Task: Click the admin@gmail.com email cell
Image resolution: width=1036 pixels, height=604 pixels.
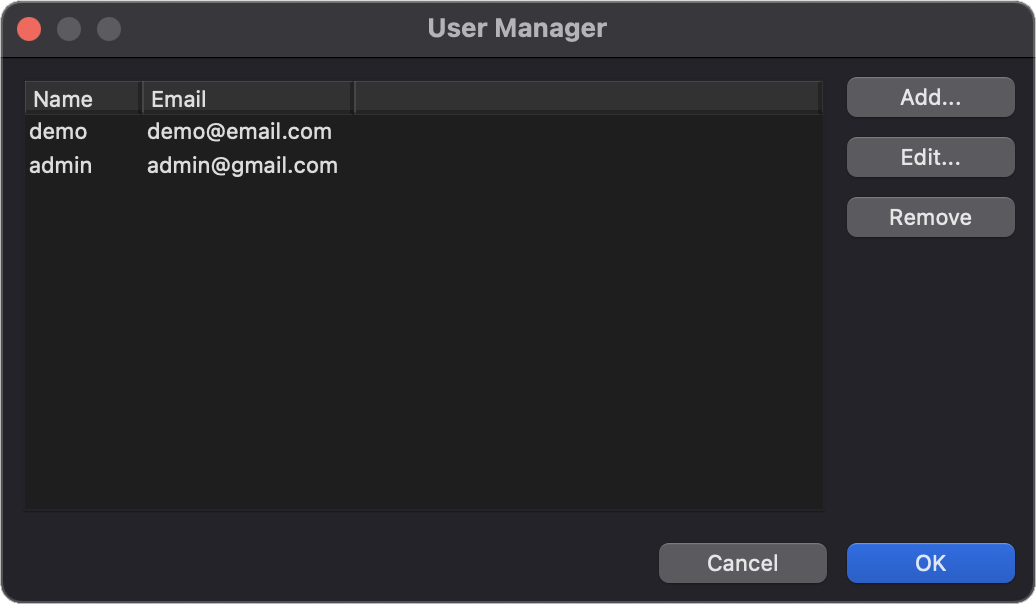Action: 242,165
